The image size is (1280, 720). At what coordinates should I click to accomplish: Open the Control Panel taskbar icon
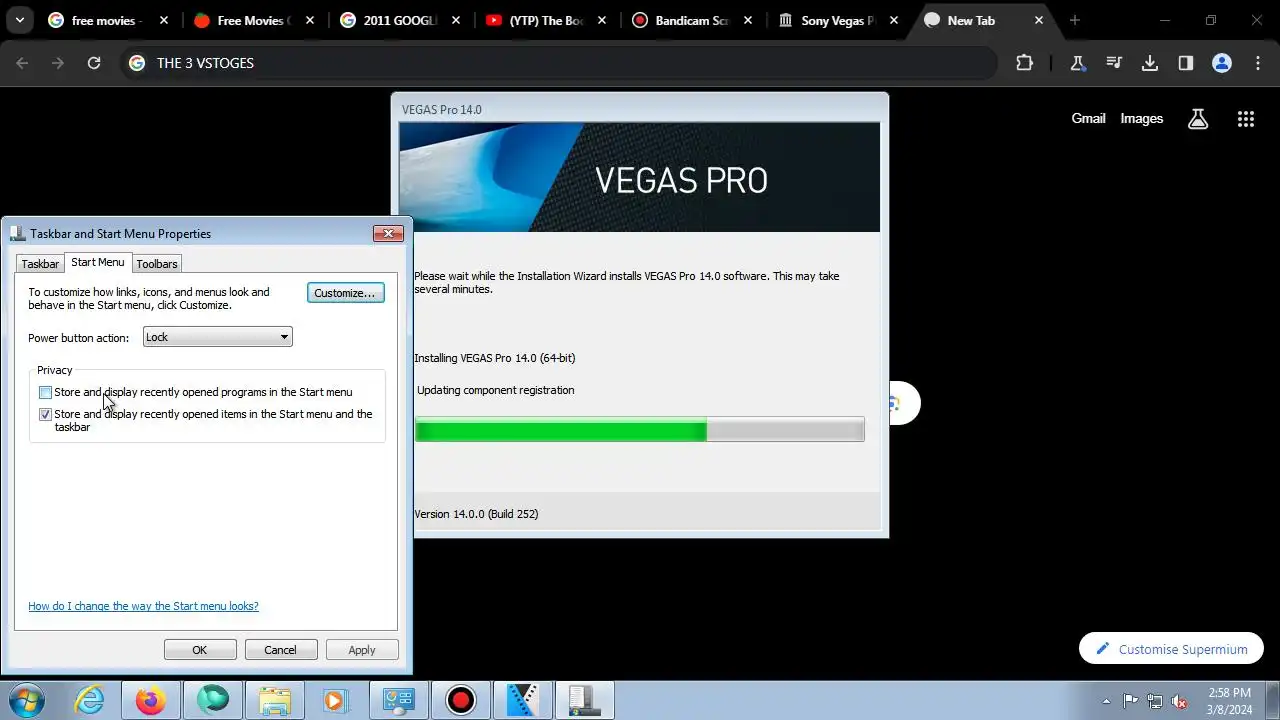click(399, 700)
